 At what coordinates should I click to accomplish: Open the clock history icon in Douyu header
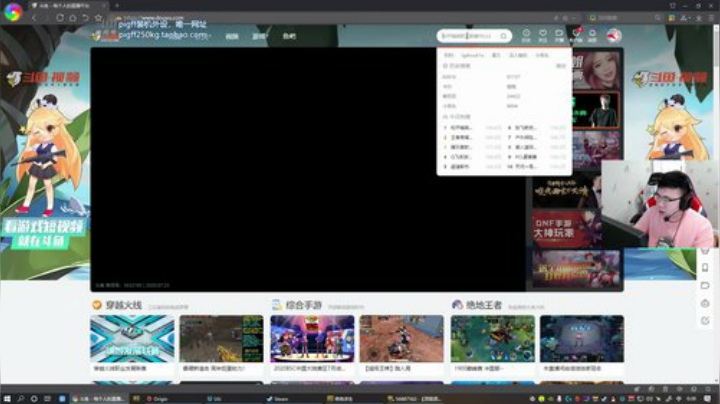[526, 35]
